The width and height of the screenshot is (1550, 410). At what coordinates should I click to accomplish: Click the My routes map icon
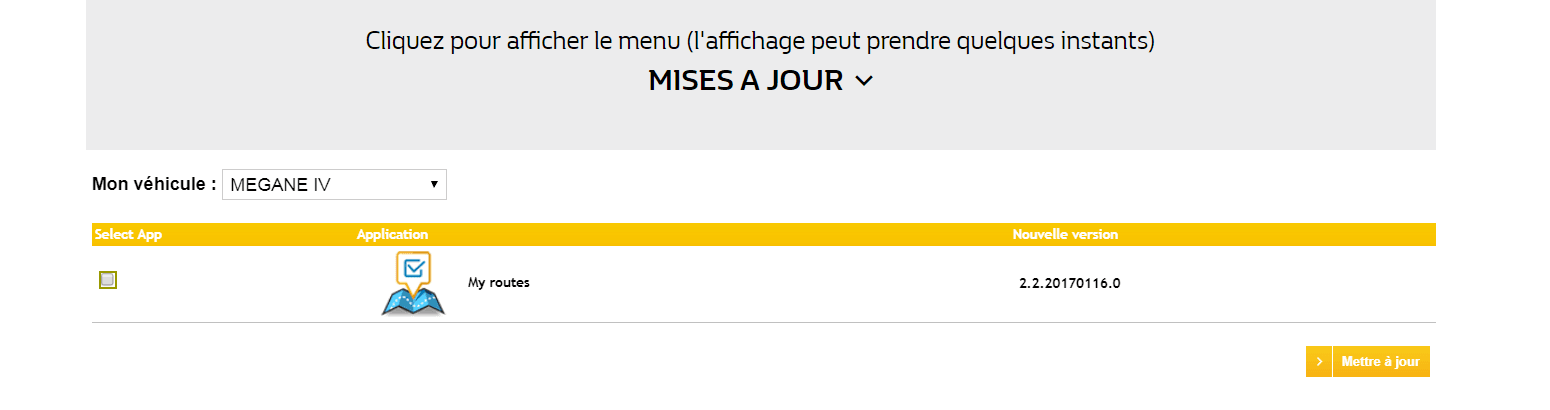[x=413, y=284]
